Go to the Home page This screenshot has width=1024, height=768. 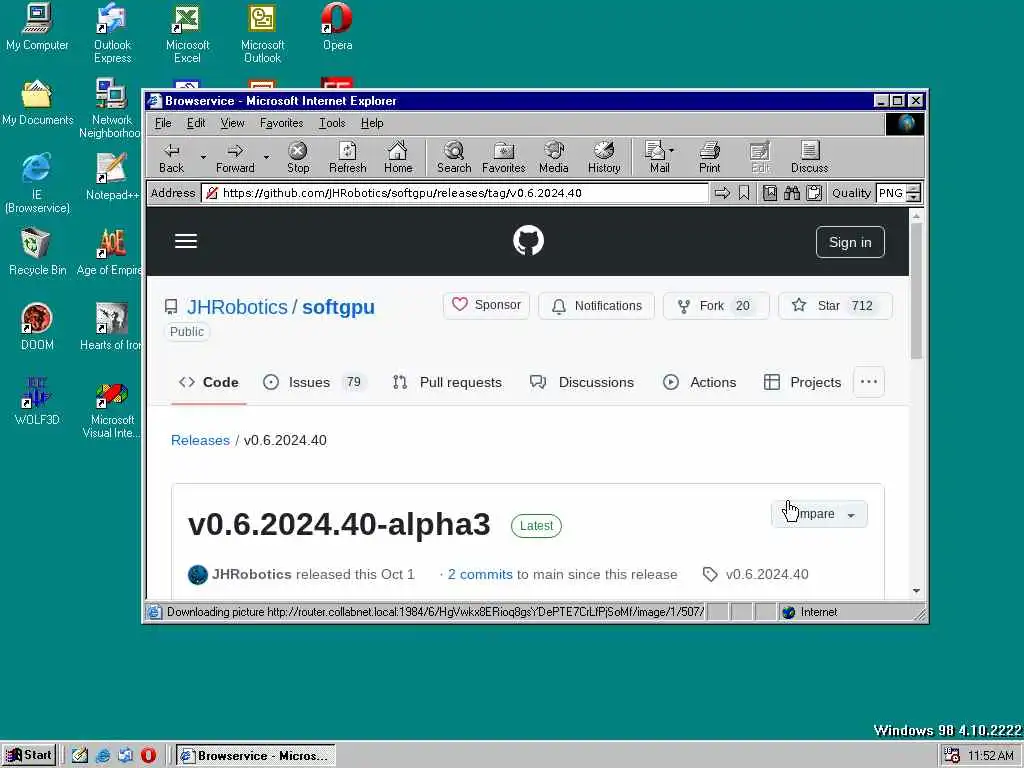click(x=398, y=157)
